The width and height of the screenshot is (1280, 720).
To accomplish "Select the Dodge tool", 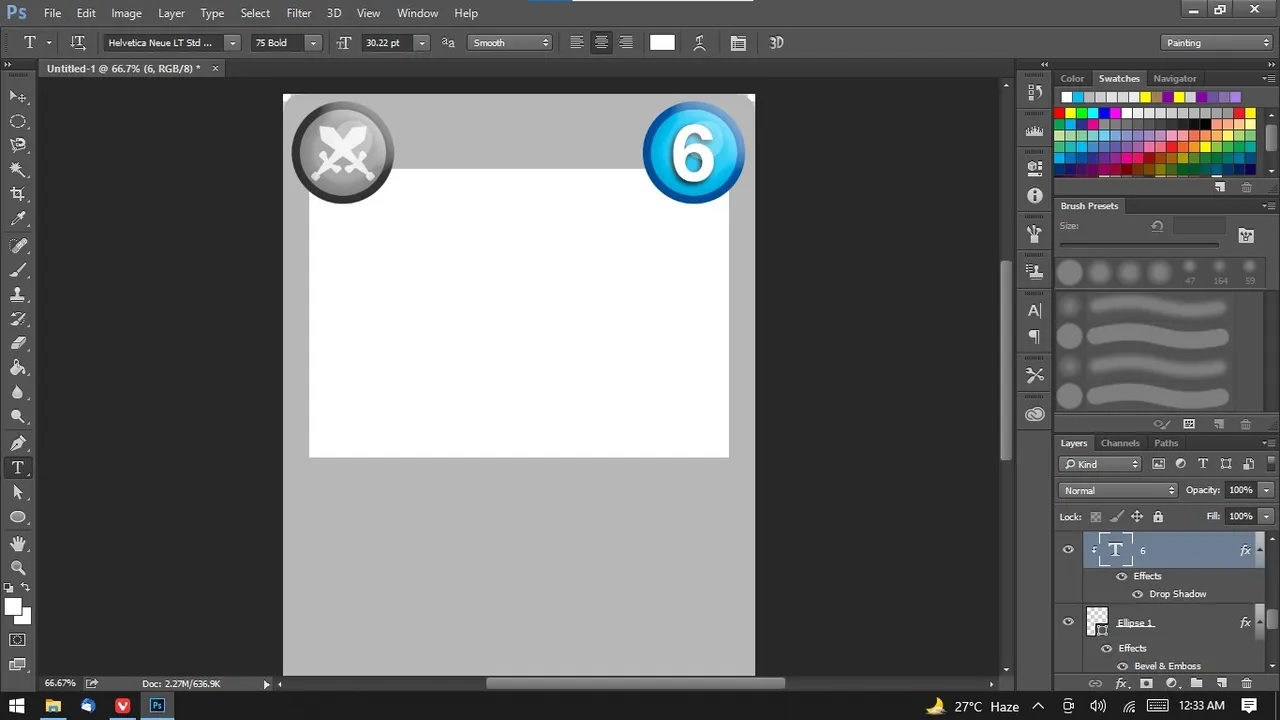I will click(18, 417).
